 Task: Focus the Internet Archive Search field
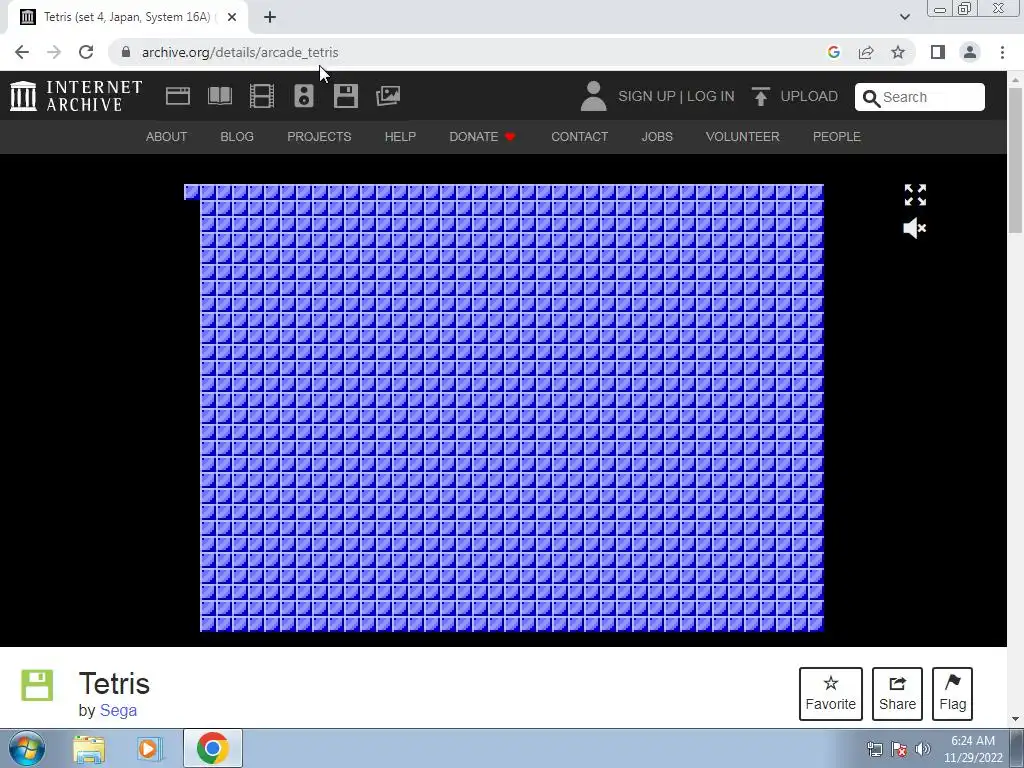[x=920, y=97]
